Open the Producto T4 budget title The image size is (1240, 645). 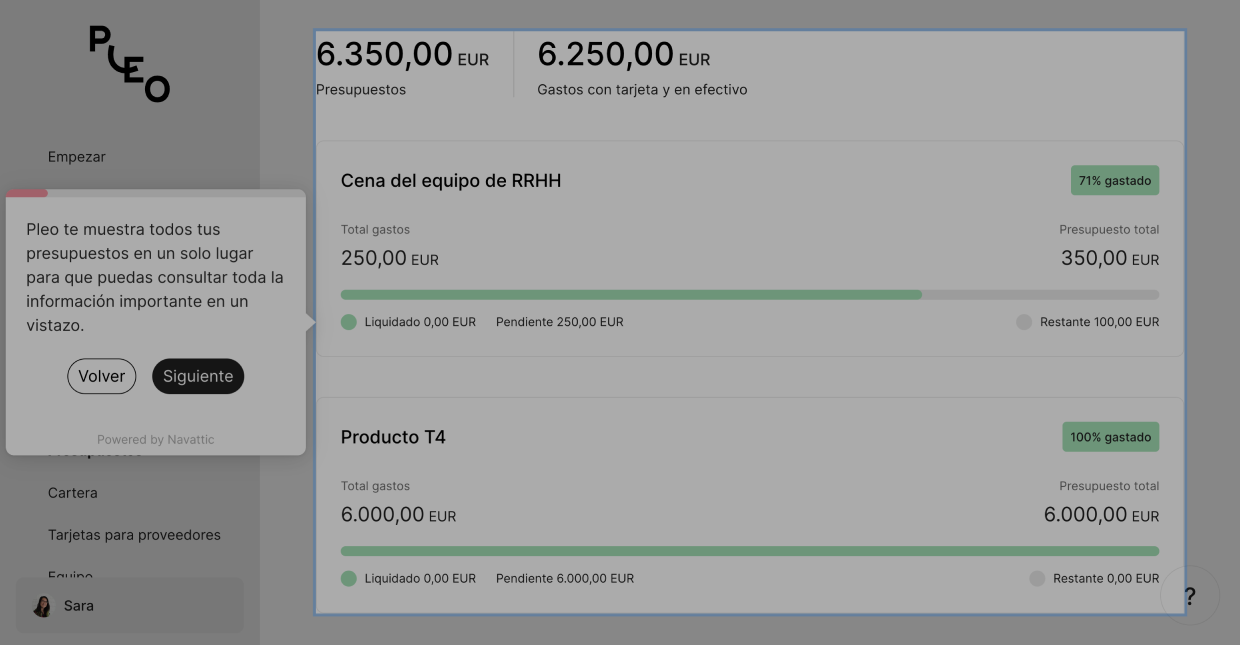(x=393, y=437)
